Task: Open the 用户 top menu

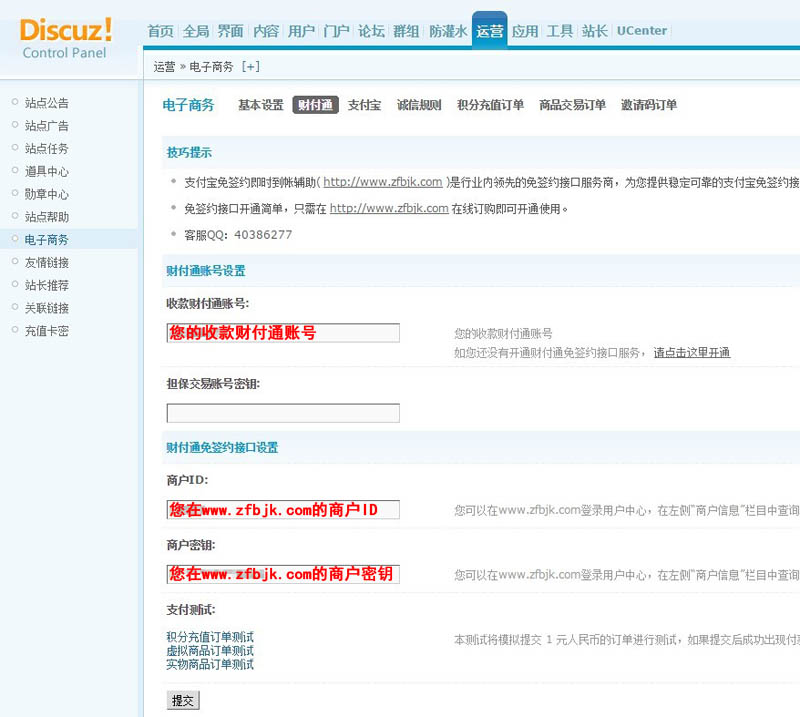Action: [x=301, y=31]
